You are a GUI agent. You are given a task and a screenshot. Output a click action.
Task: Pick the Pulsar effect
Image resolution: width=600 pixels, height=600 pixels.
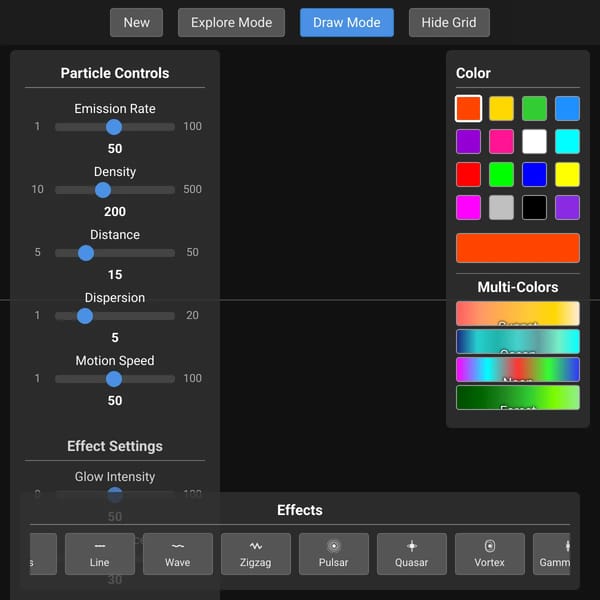point(334,554)
